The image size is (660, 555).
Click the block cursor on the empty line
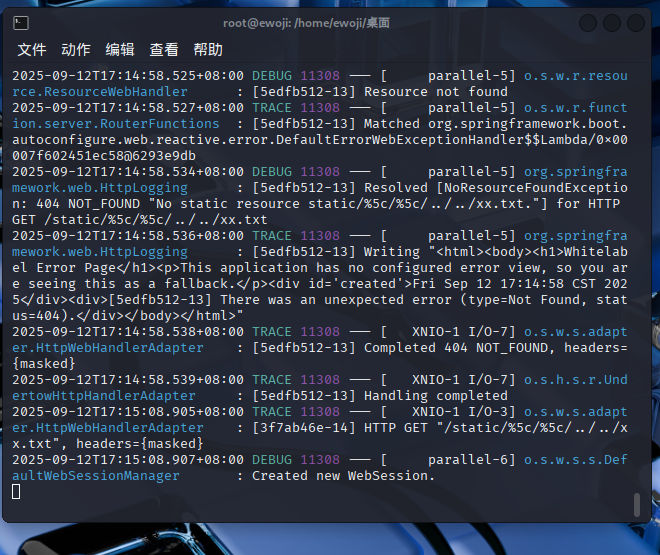[16, 491]
